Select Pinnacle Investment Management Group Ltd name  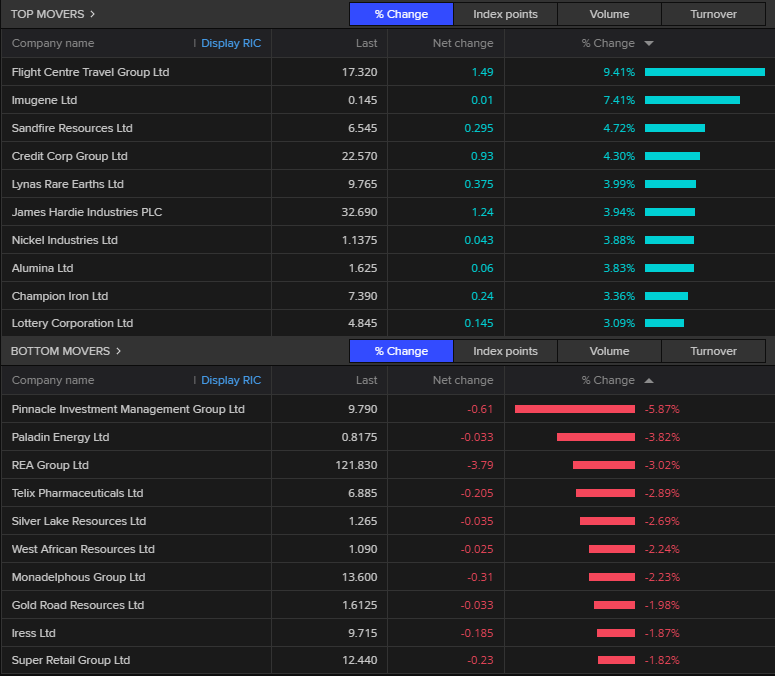click(x=128, y=409)
